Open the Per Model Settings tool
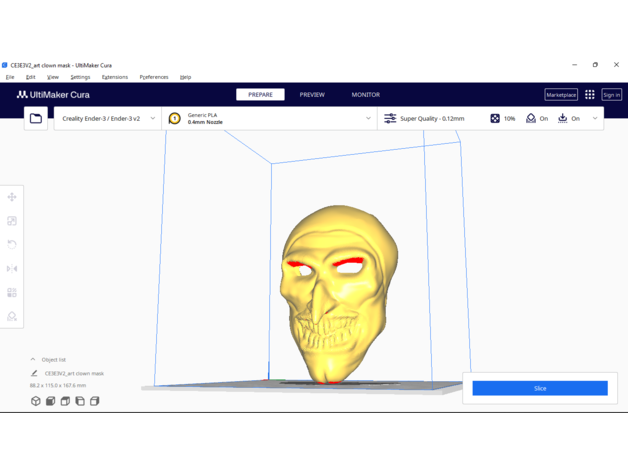 click(12, 293)
